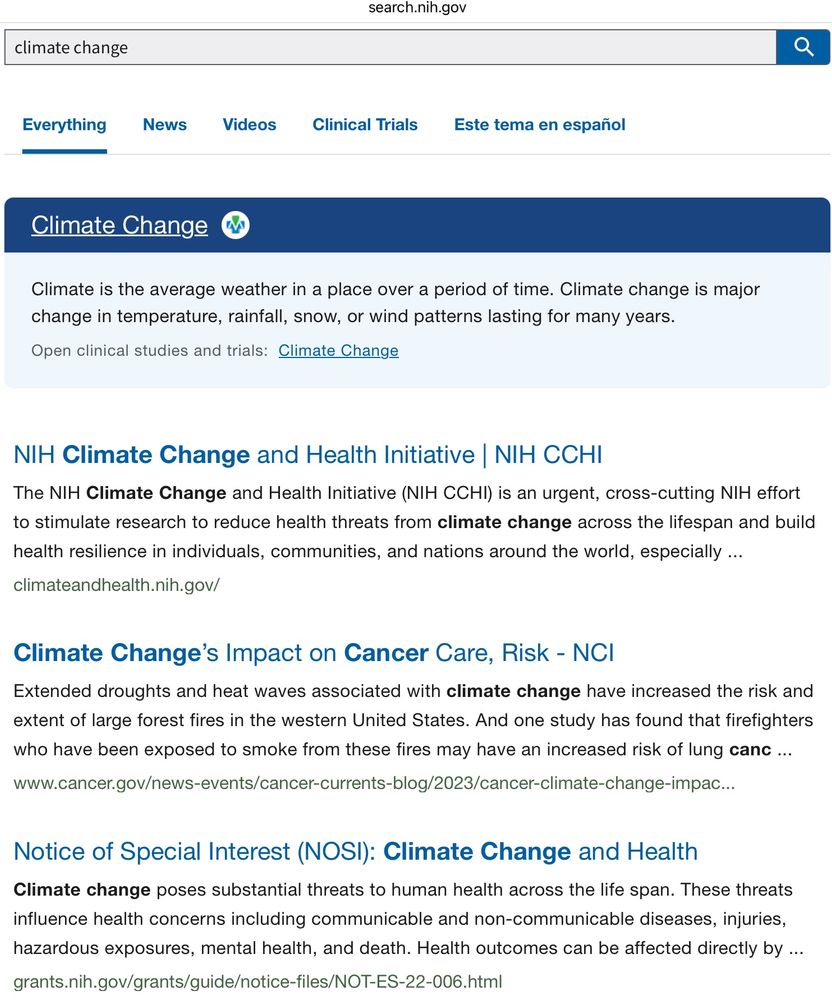The image size is (832, 1000).
Task: Open the Videos tab
Action: pos(249,125)
